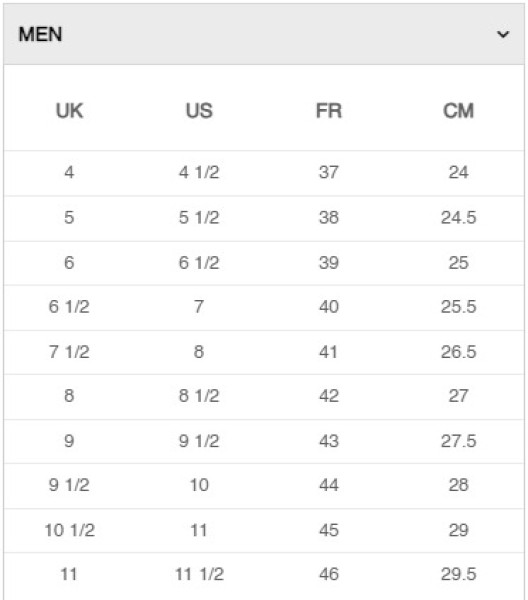Click FR size 41 cell
The image size is (528, 600).
pos(329,352)
